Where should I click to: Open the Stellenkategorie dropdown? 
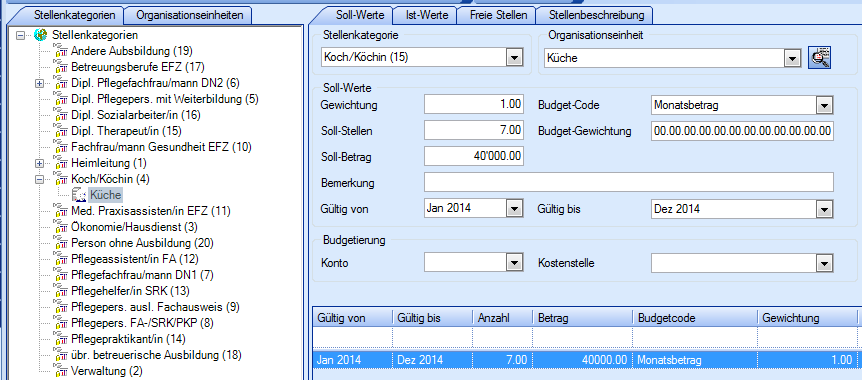514,57
